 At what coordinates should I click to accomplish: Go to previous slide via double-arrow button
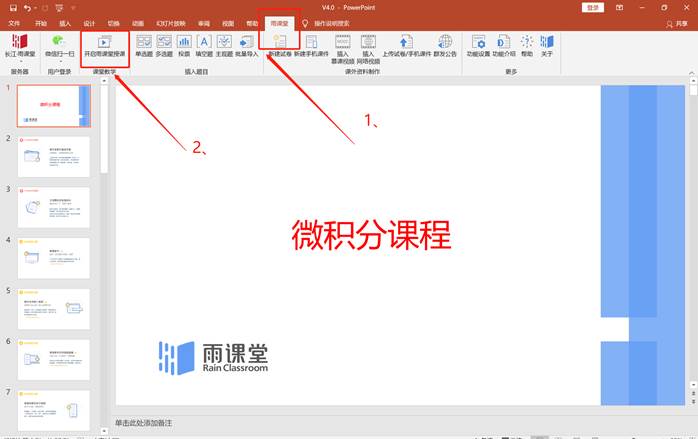tap(693, 394)
